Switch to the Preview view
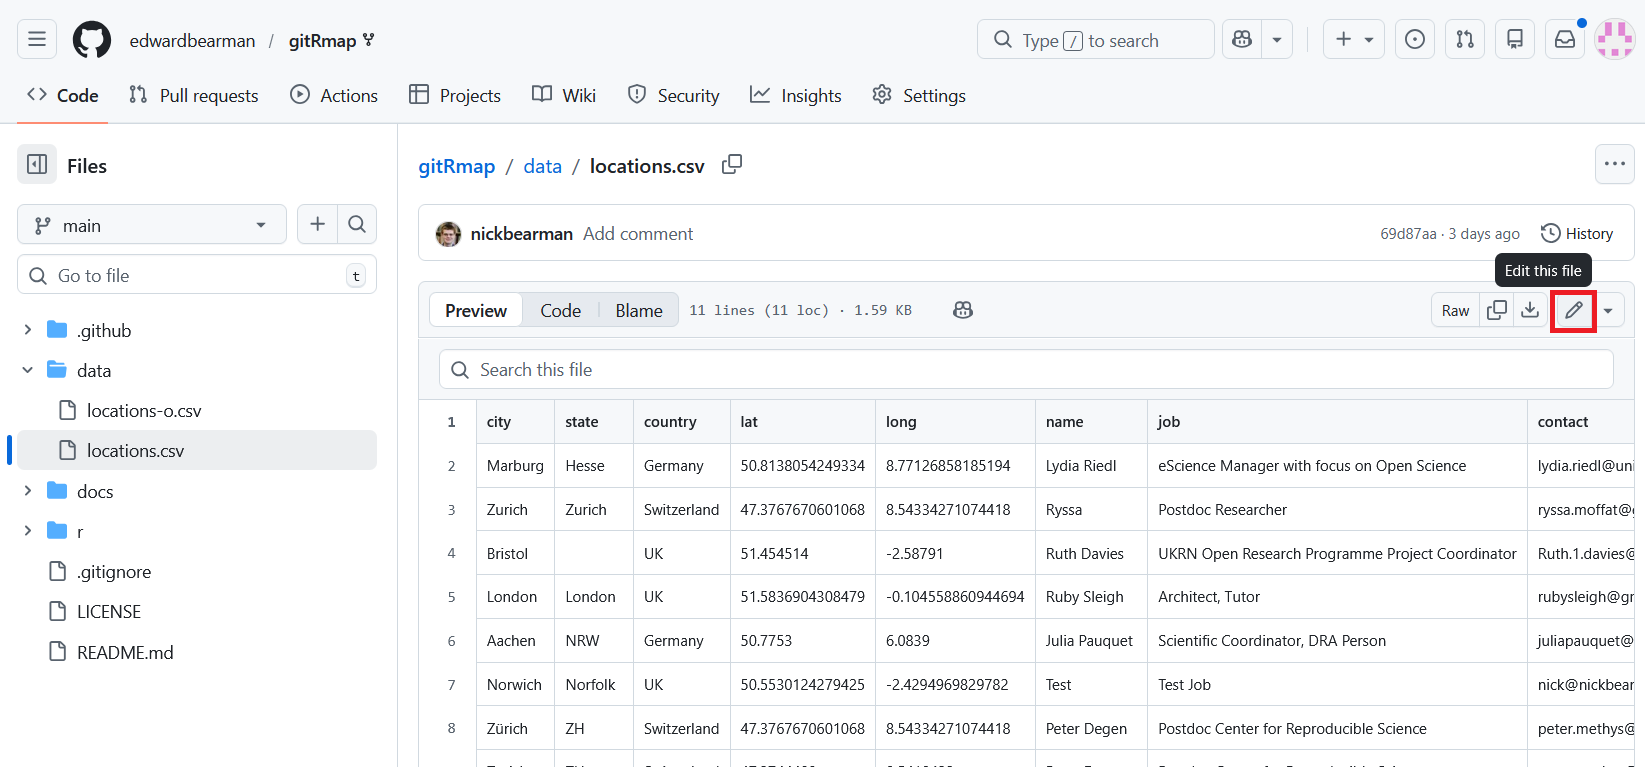This screenshot has width=1645, height=767. [x=476, y=310]
